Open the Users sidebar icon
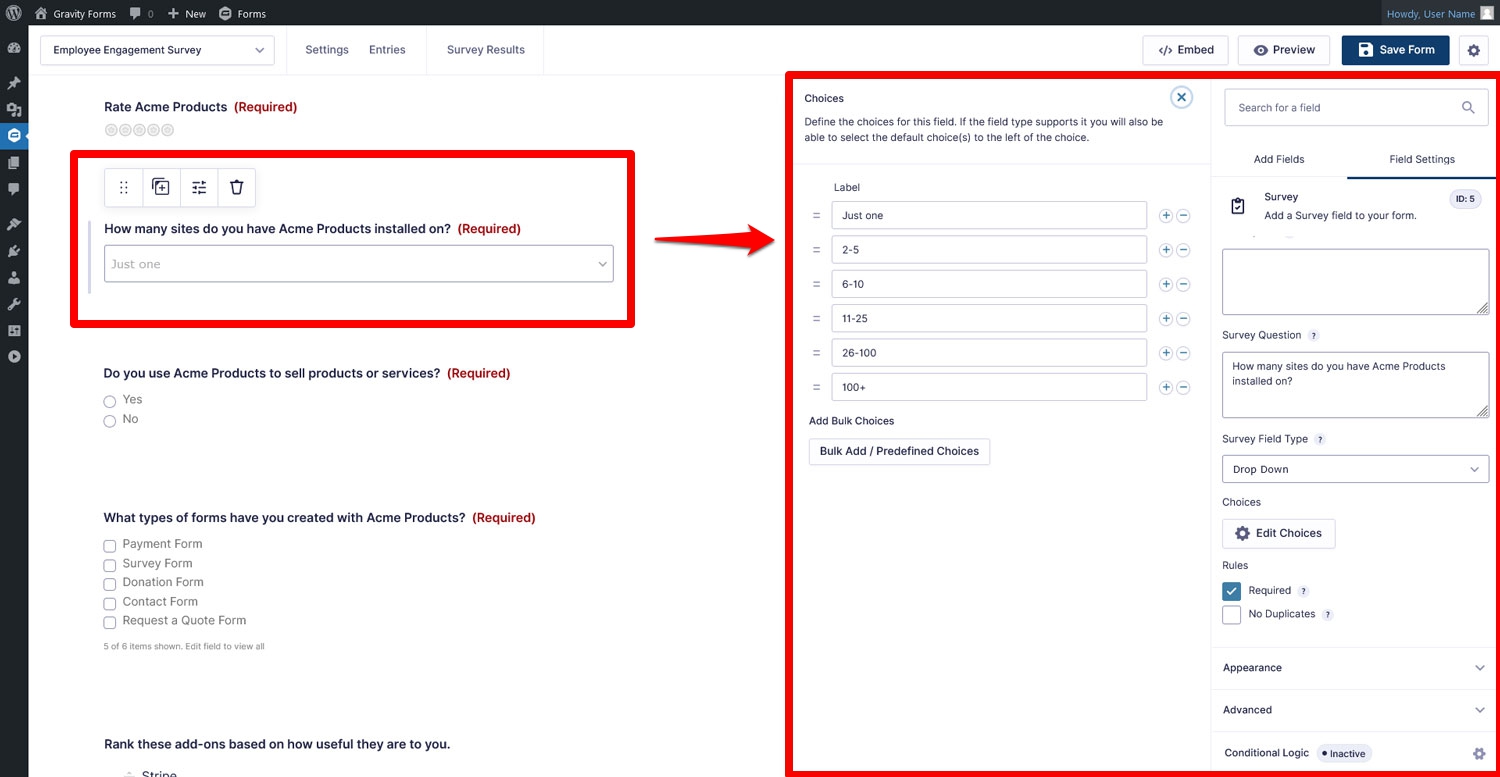This screenshot has width=1500, height=777. [x=14, y=277]
